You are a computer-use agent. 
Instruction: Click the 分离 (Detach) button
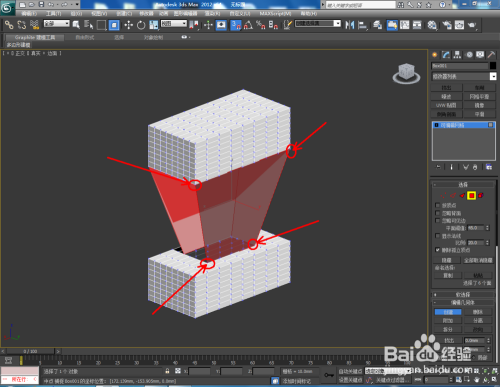(478, 321)
